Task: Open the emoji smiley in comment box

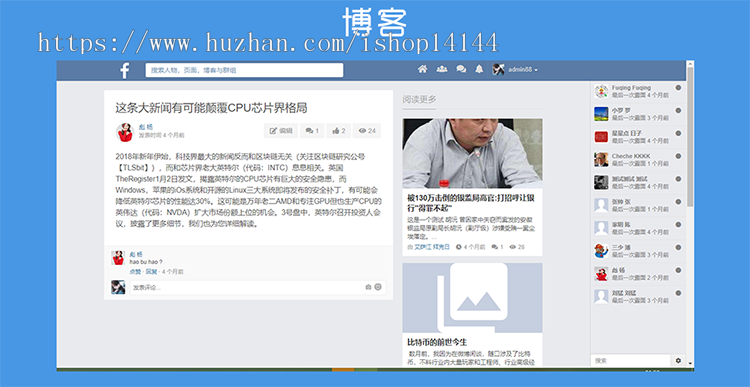Action: (x=378, y=287)
